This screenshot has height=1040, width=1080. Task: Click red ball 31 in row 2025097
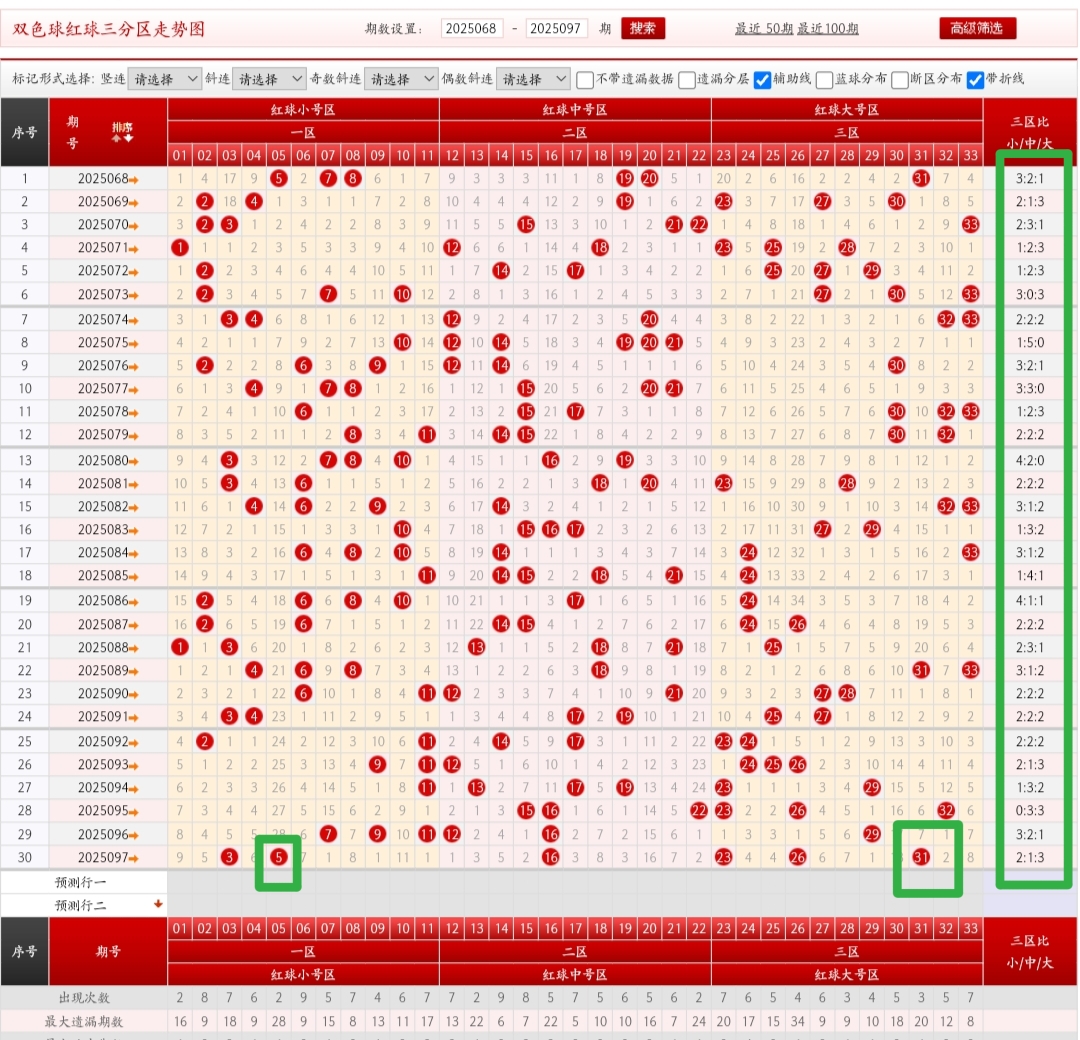tap(920, 857)
